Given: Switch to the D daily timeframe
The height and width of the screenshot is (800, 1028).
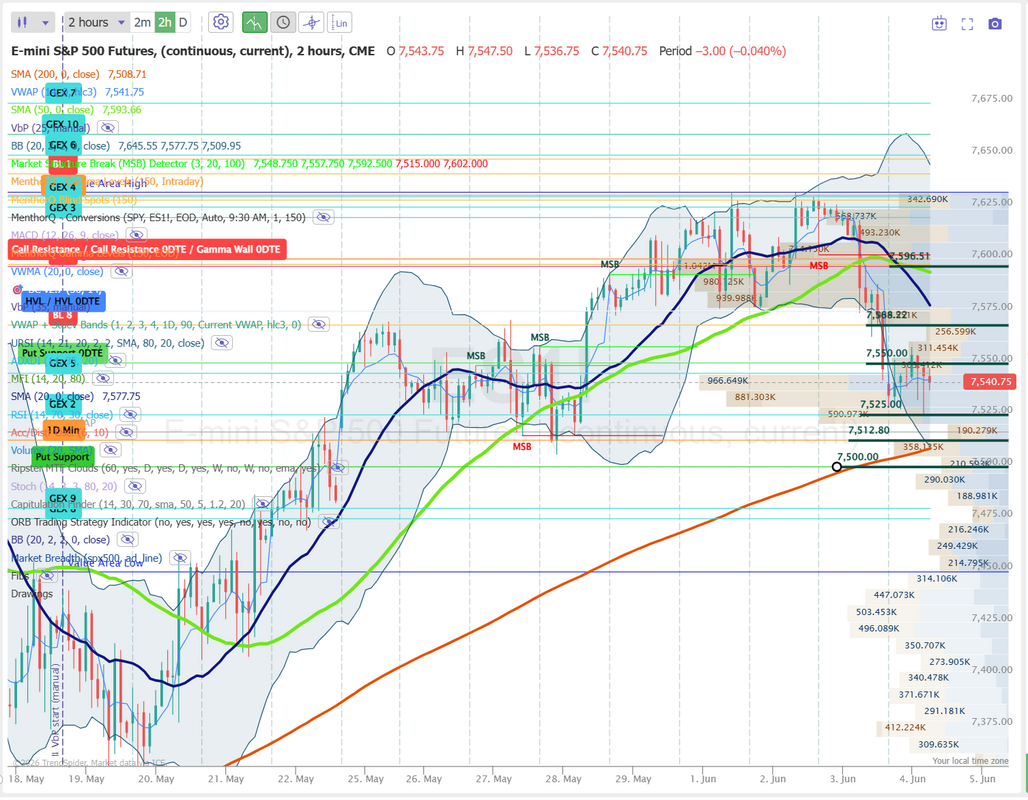Looking at the screenshot, I should click(x=183, y=22).
